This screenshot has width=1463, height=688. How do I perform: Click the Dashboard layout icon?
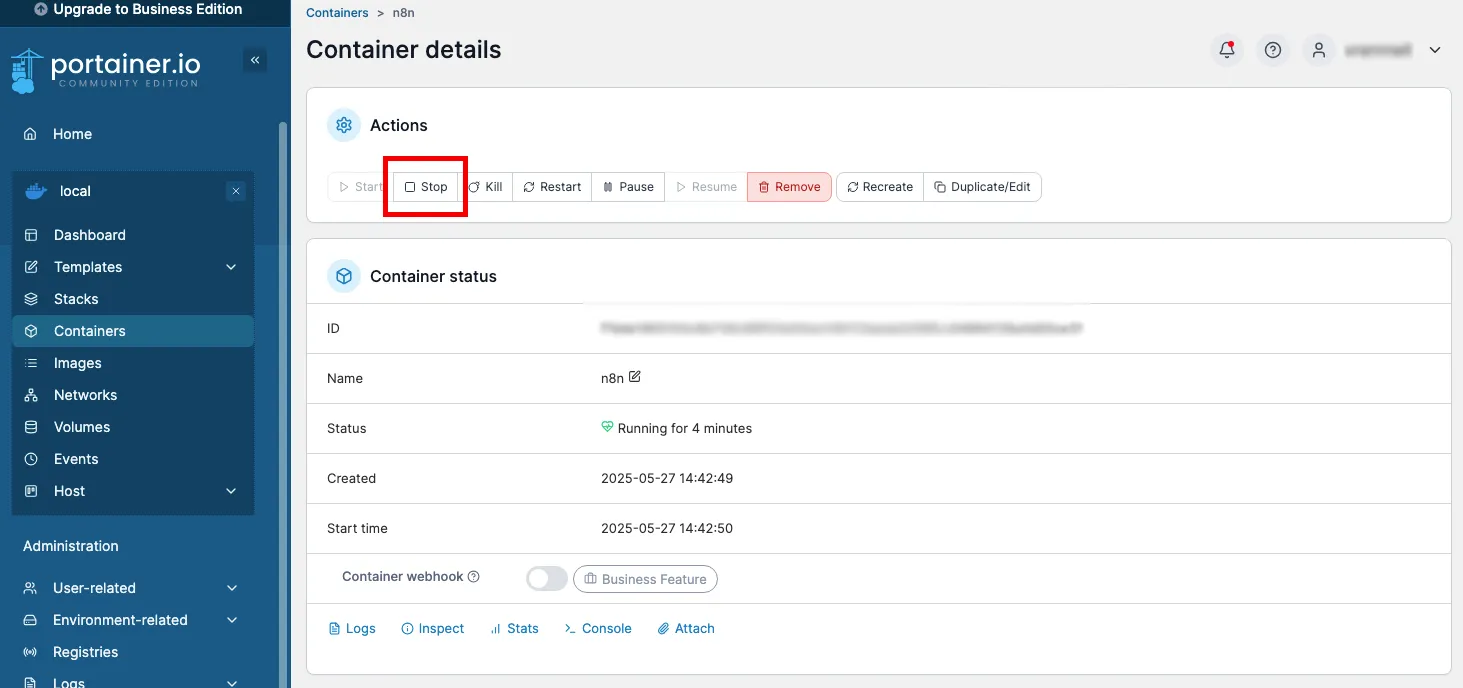coord(31,235)
